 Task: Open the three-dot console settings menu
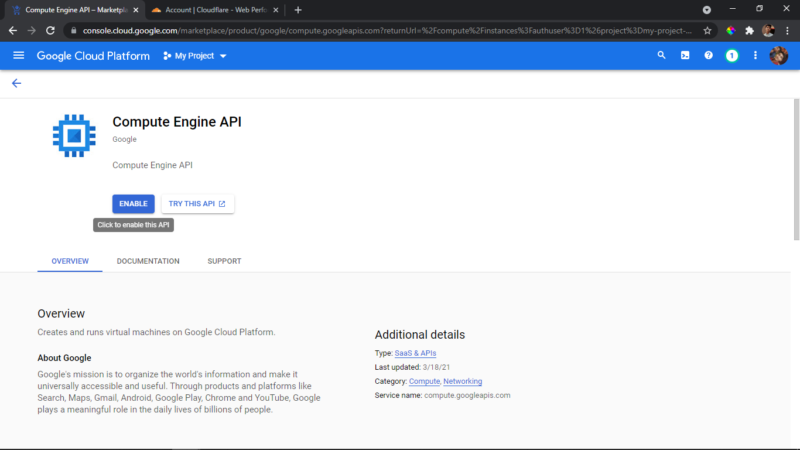(x=755, y=55)
